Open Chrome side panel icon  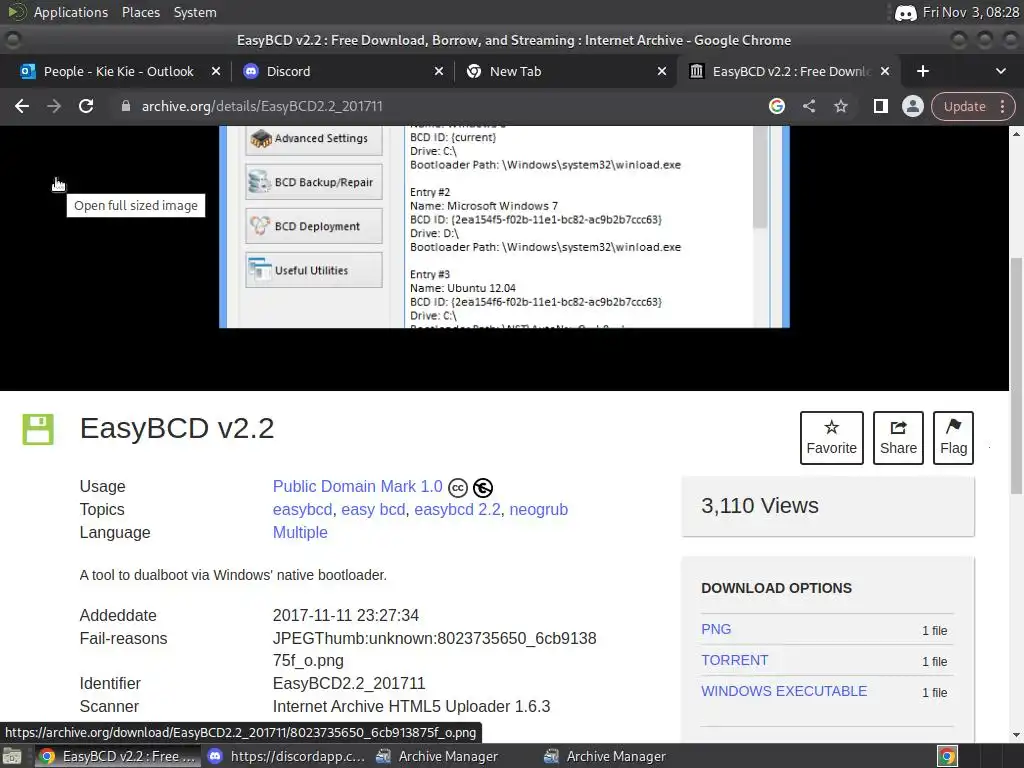pos(880,106)
